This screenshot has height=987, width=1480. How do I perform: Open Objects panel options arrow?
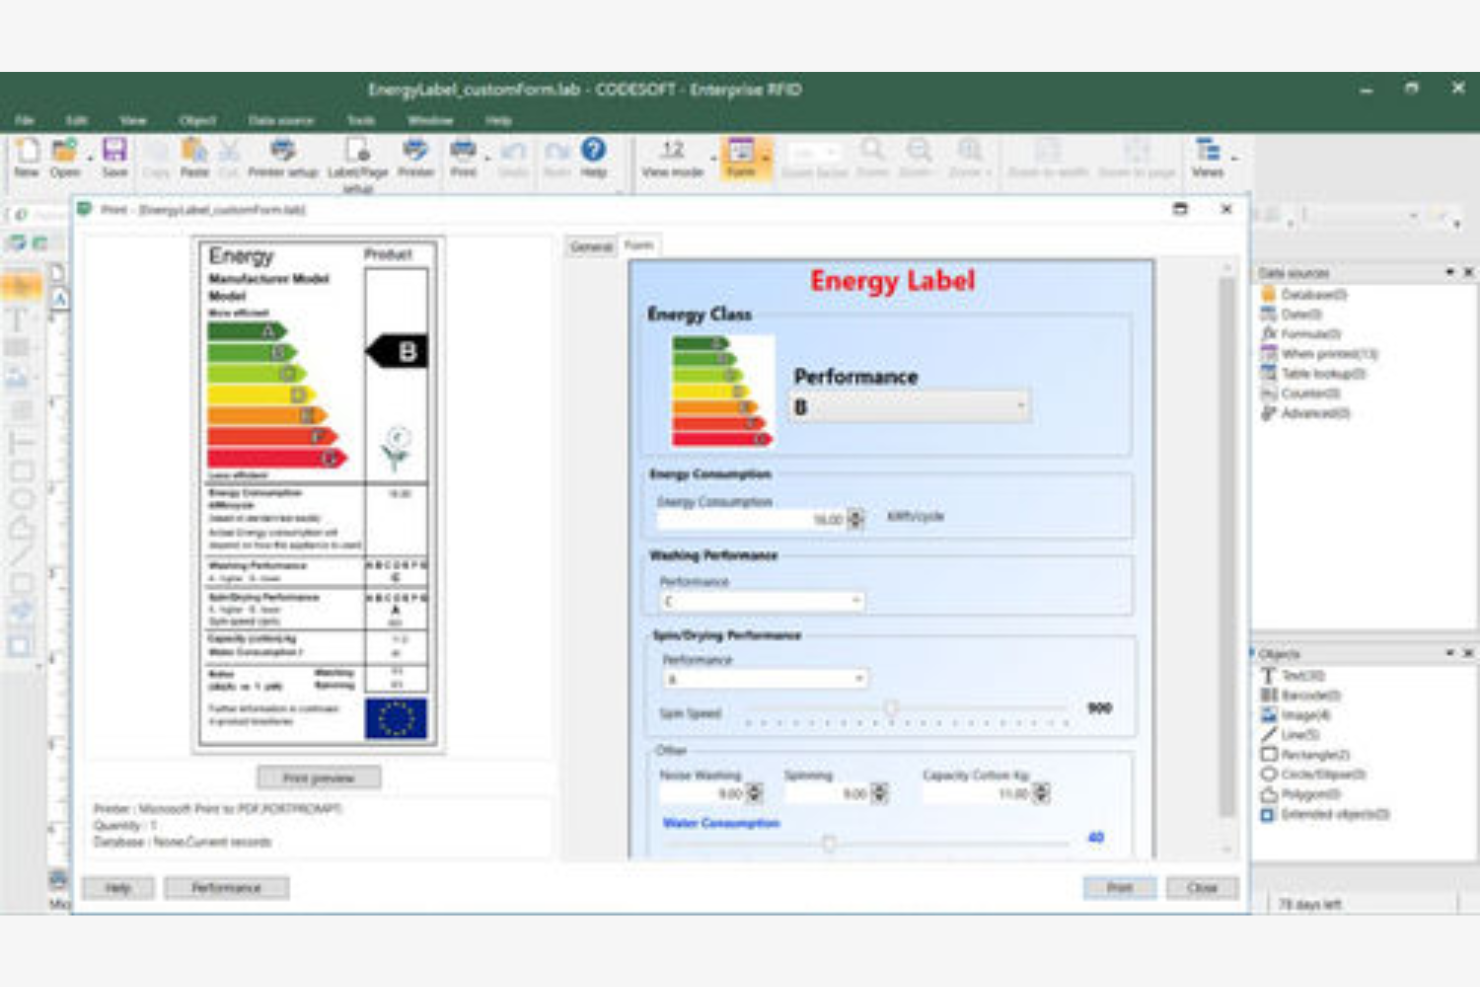coord(1450,653)
